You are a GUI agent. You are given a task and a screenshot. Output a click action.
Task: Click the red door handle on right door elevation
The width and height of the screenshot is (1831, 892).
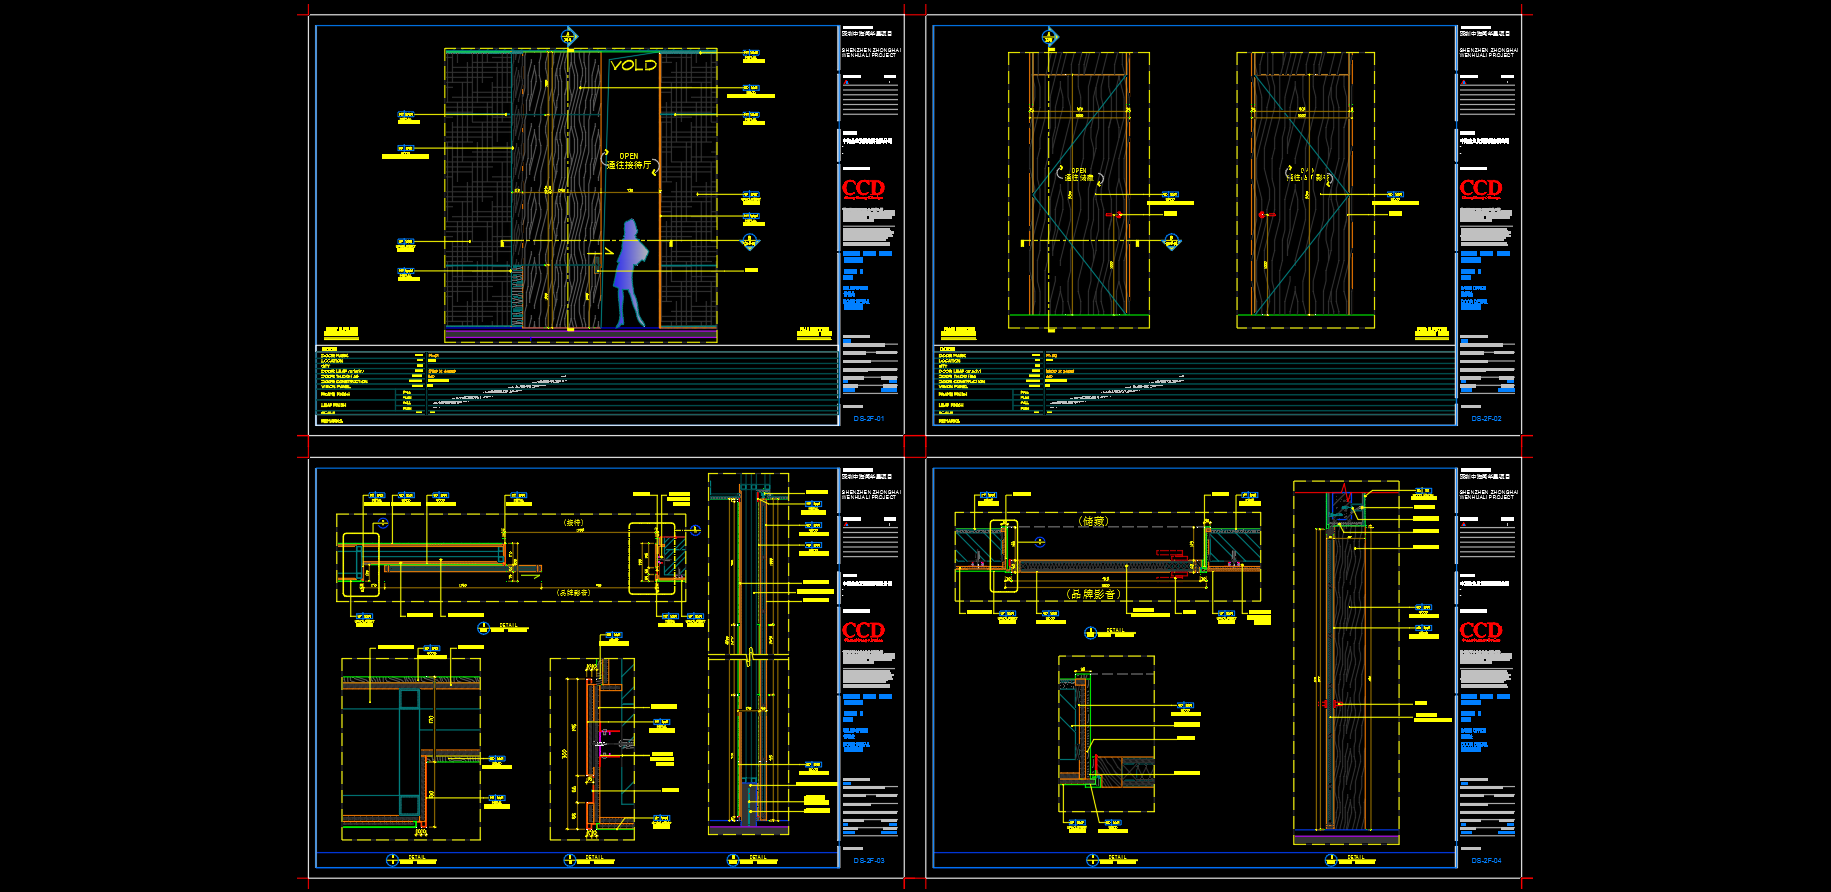[x=1262, y=215]
